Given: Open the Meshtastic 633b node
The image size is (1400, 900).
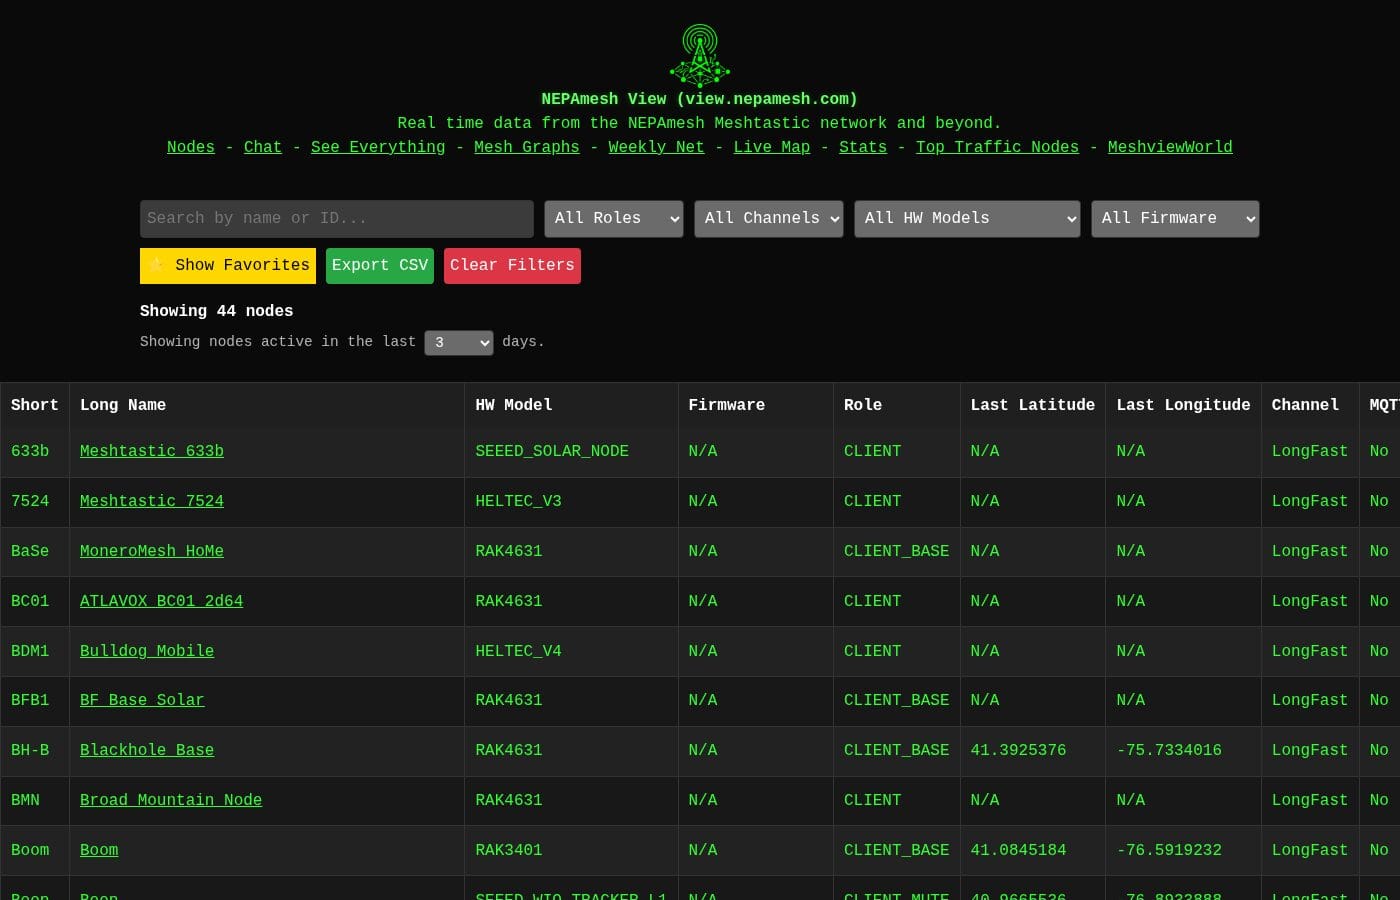Looking at the screenshot, I should [152, 451].
